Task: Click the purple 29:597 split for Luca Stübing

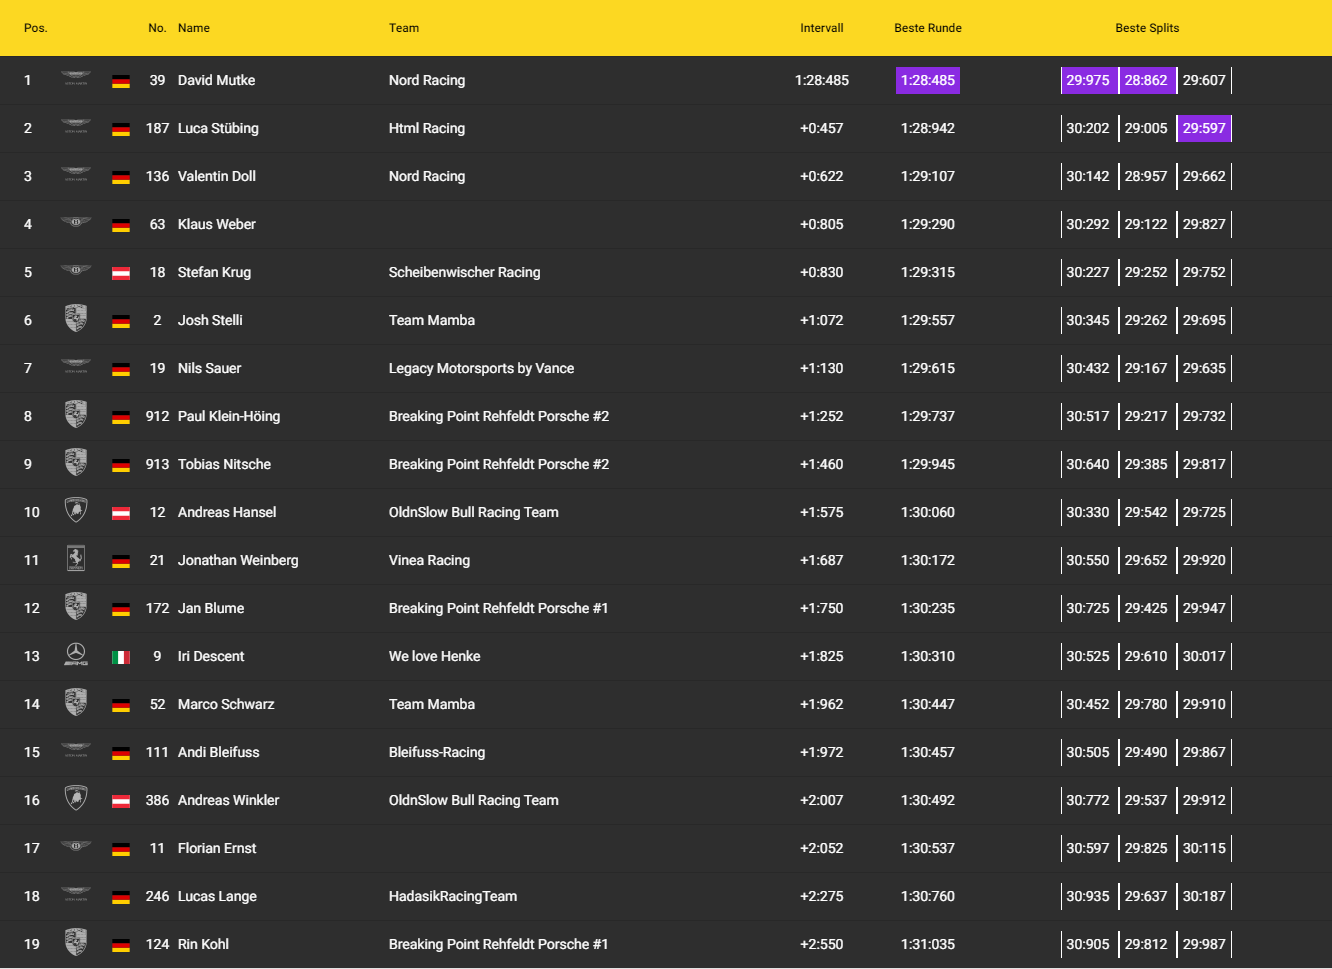Action: click(1203, 128)
